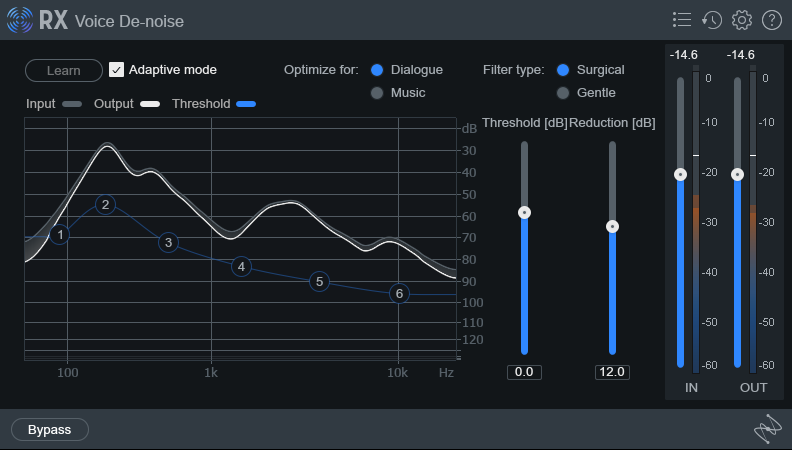This screenshot has width=792, height=450.
Task: Click the OUT meter label
Action: [754, 387]
